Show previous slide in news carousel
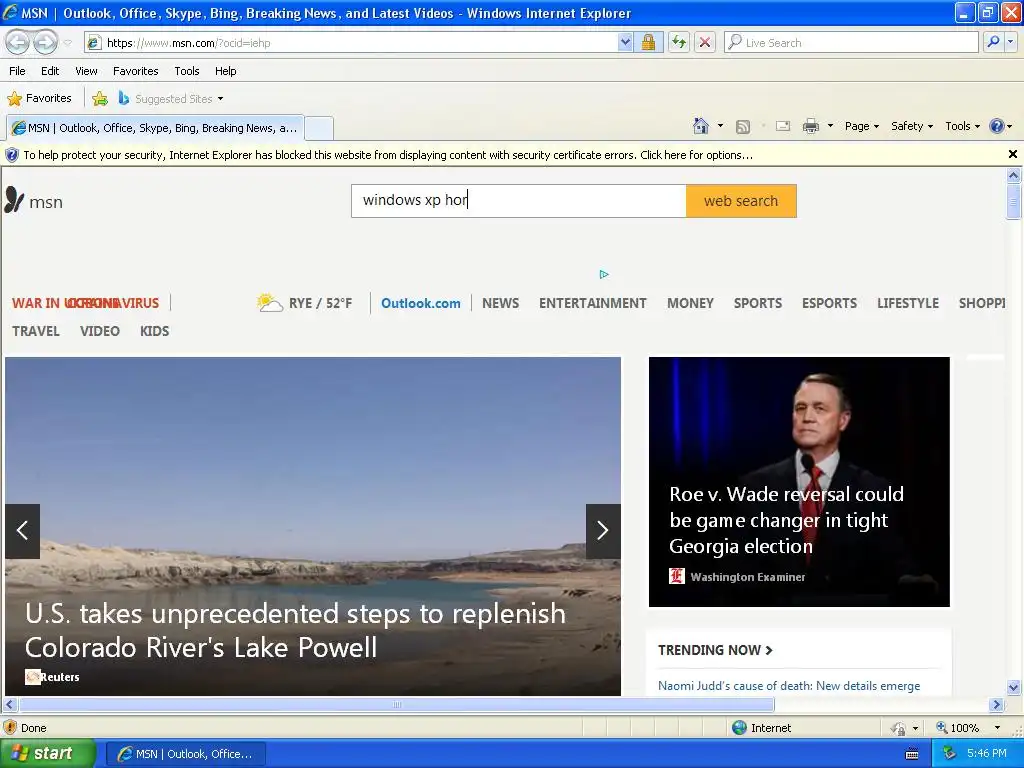The height and width of the screenshot is (768, 1024). point(23,531)
